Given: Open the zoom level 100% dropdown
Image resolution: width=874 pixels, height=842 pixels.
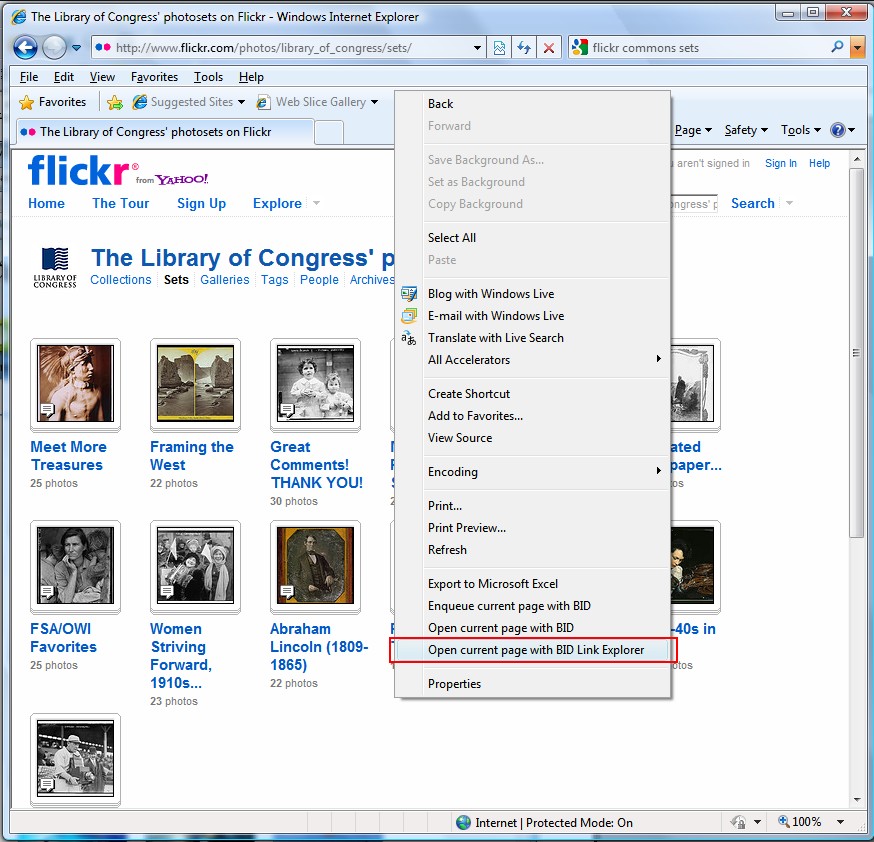Looking at the screenshot, I should (840, 822).
